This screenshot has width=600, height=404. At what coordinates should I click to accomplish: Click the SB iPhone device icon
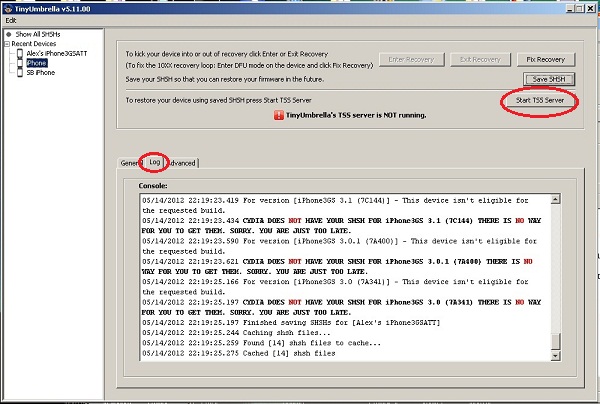click(20, 73)
